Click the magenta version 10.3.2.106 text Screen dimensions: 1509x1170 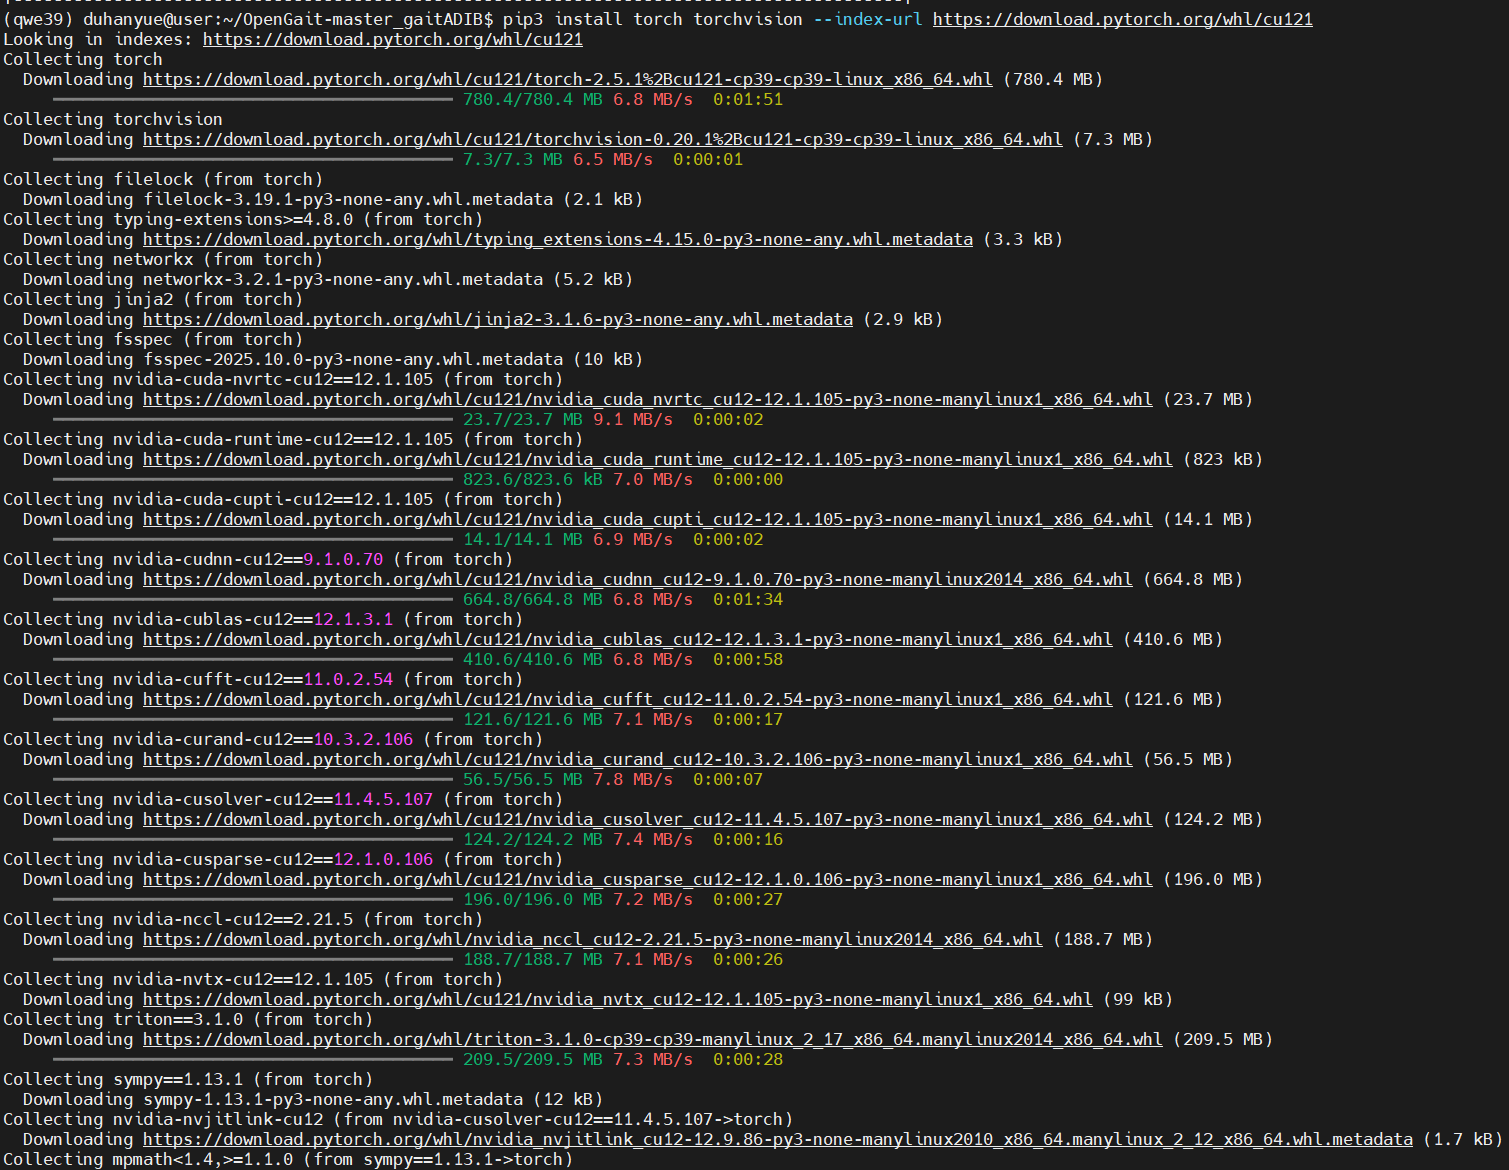pos(363,739)
